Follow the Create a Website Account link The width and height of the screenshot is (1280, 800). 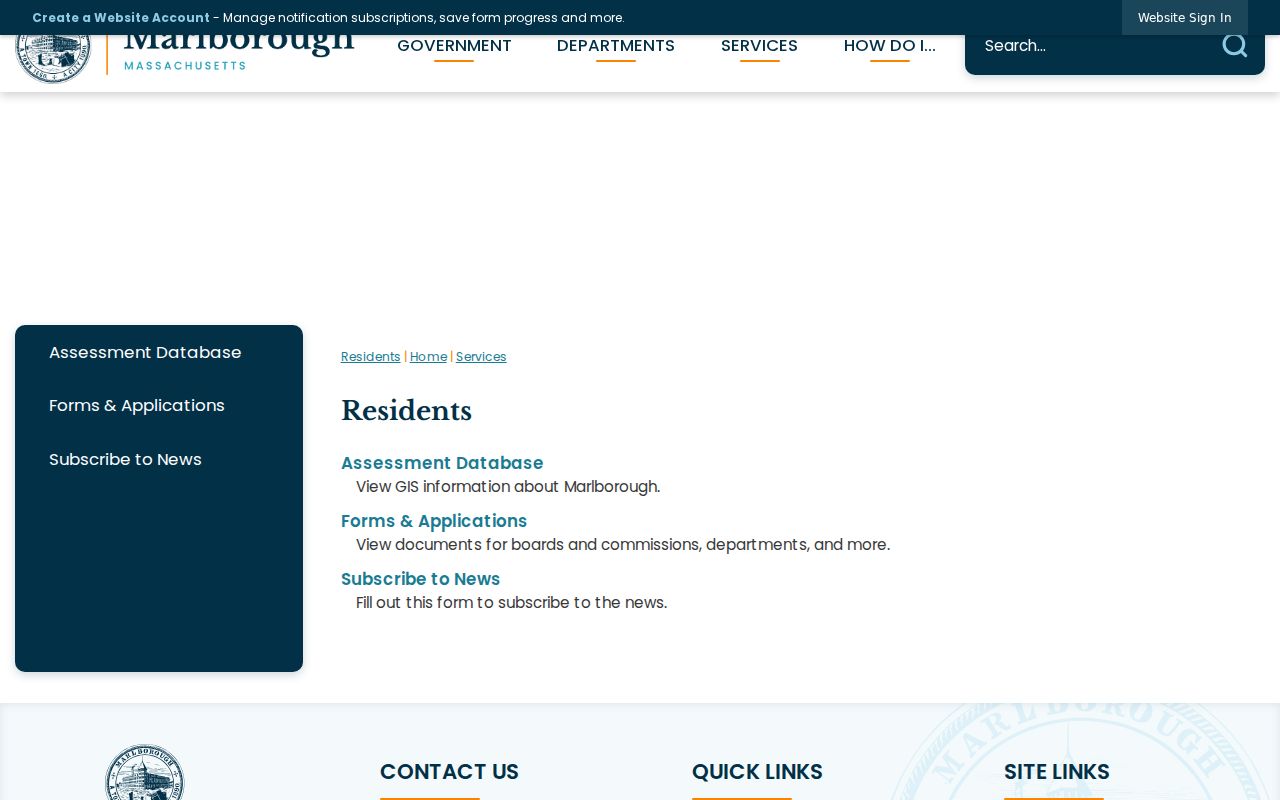[121, 18]
